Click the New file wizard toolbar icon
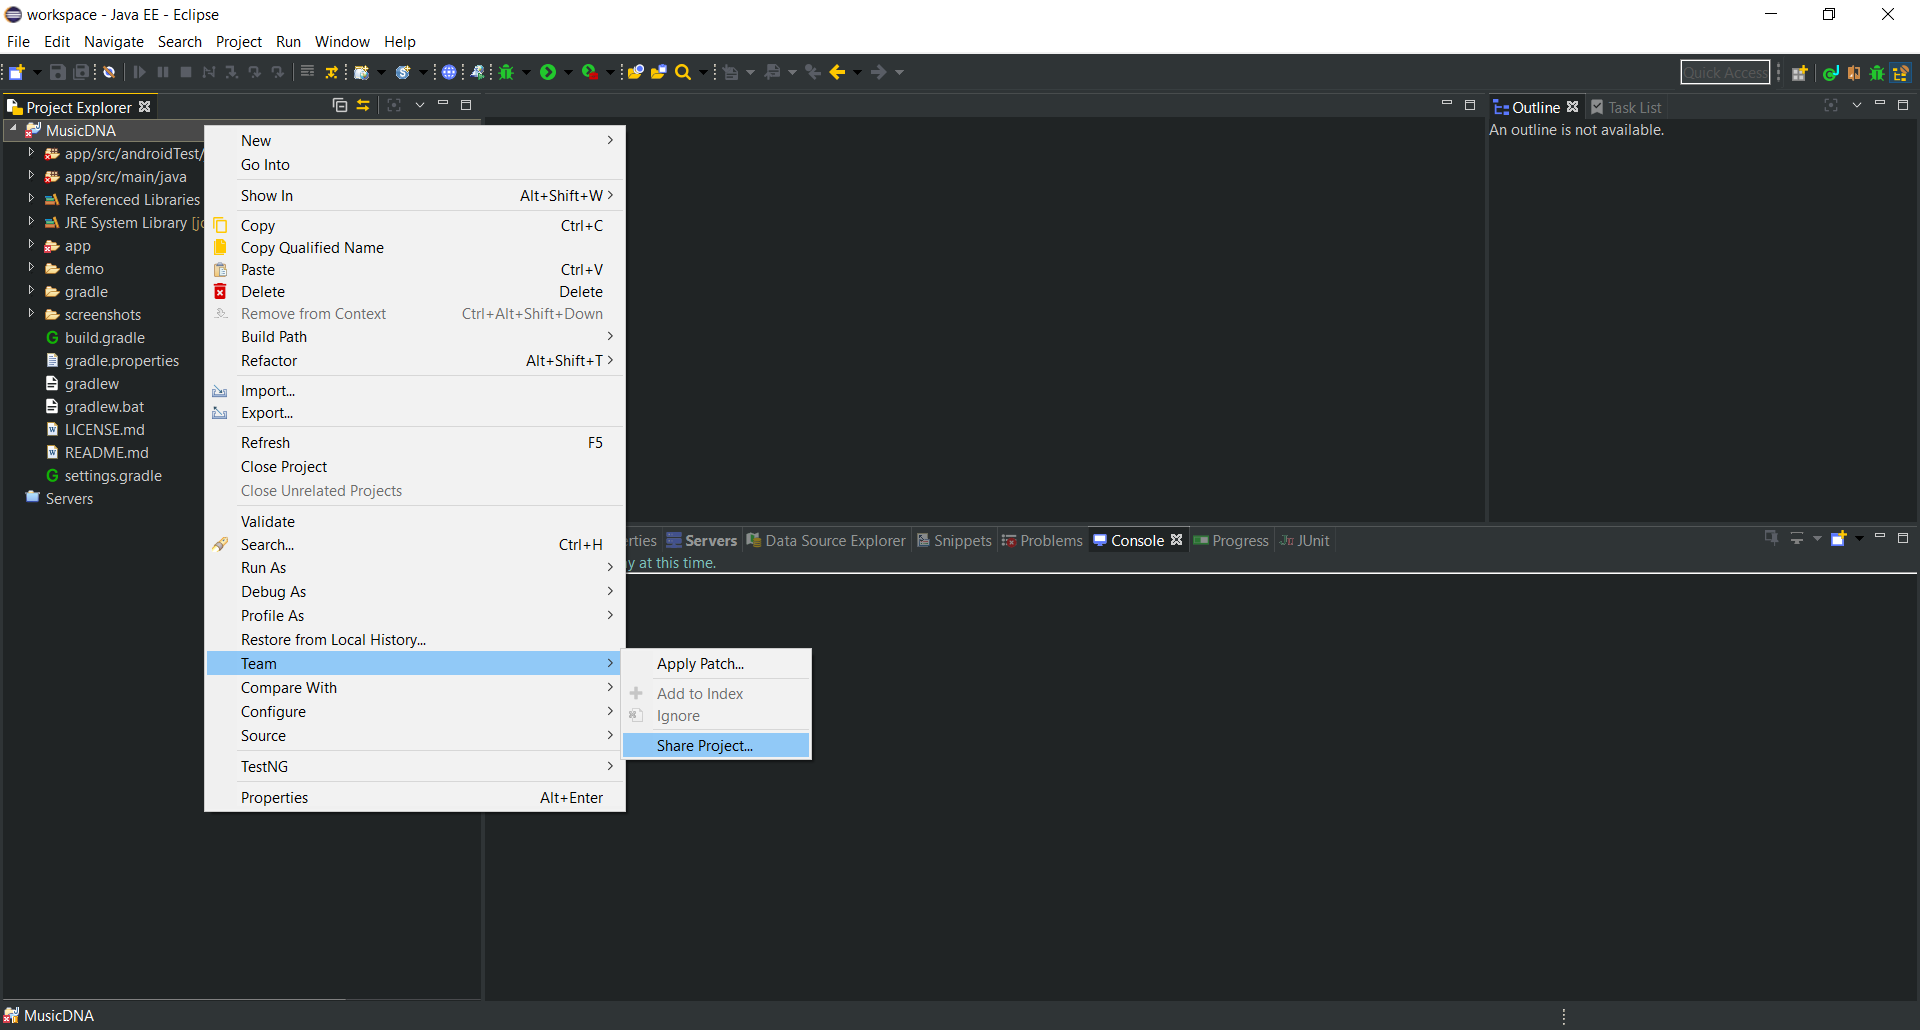The width and height of the screenshot is (1920, 1030). [x=17, y=72]
